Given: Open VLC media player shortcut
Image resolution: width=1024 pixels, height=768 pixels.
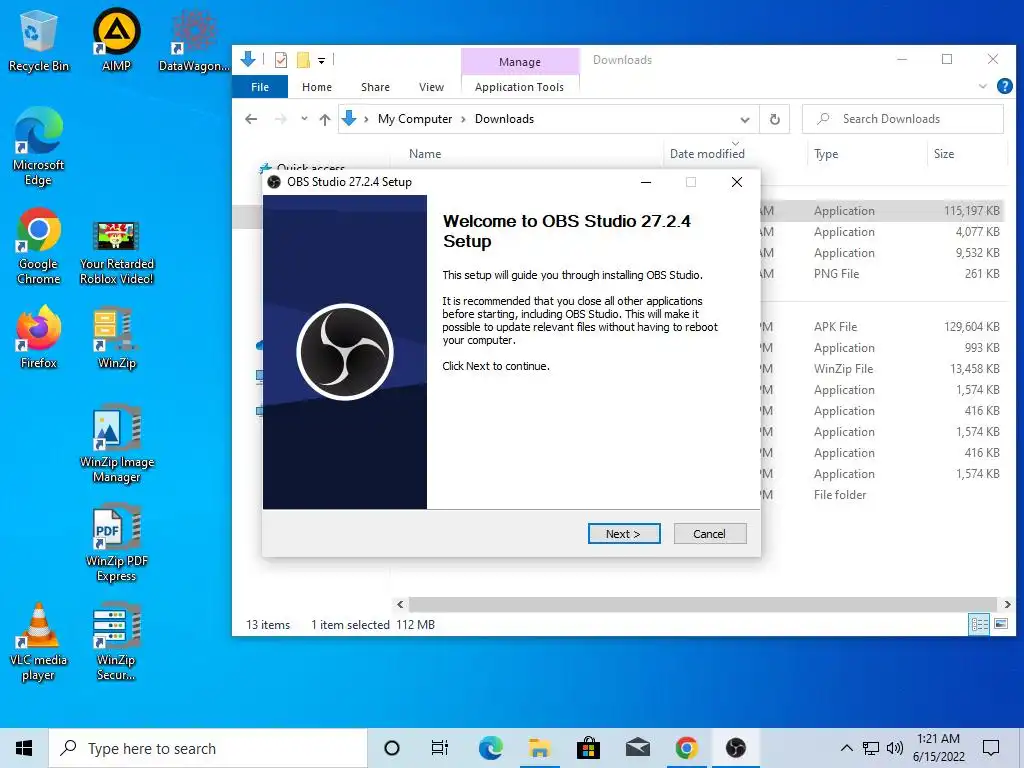Looking at the screenshot, I should [x=39, y=643].
